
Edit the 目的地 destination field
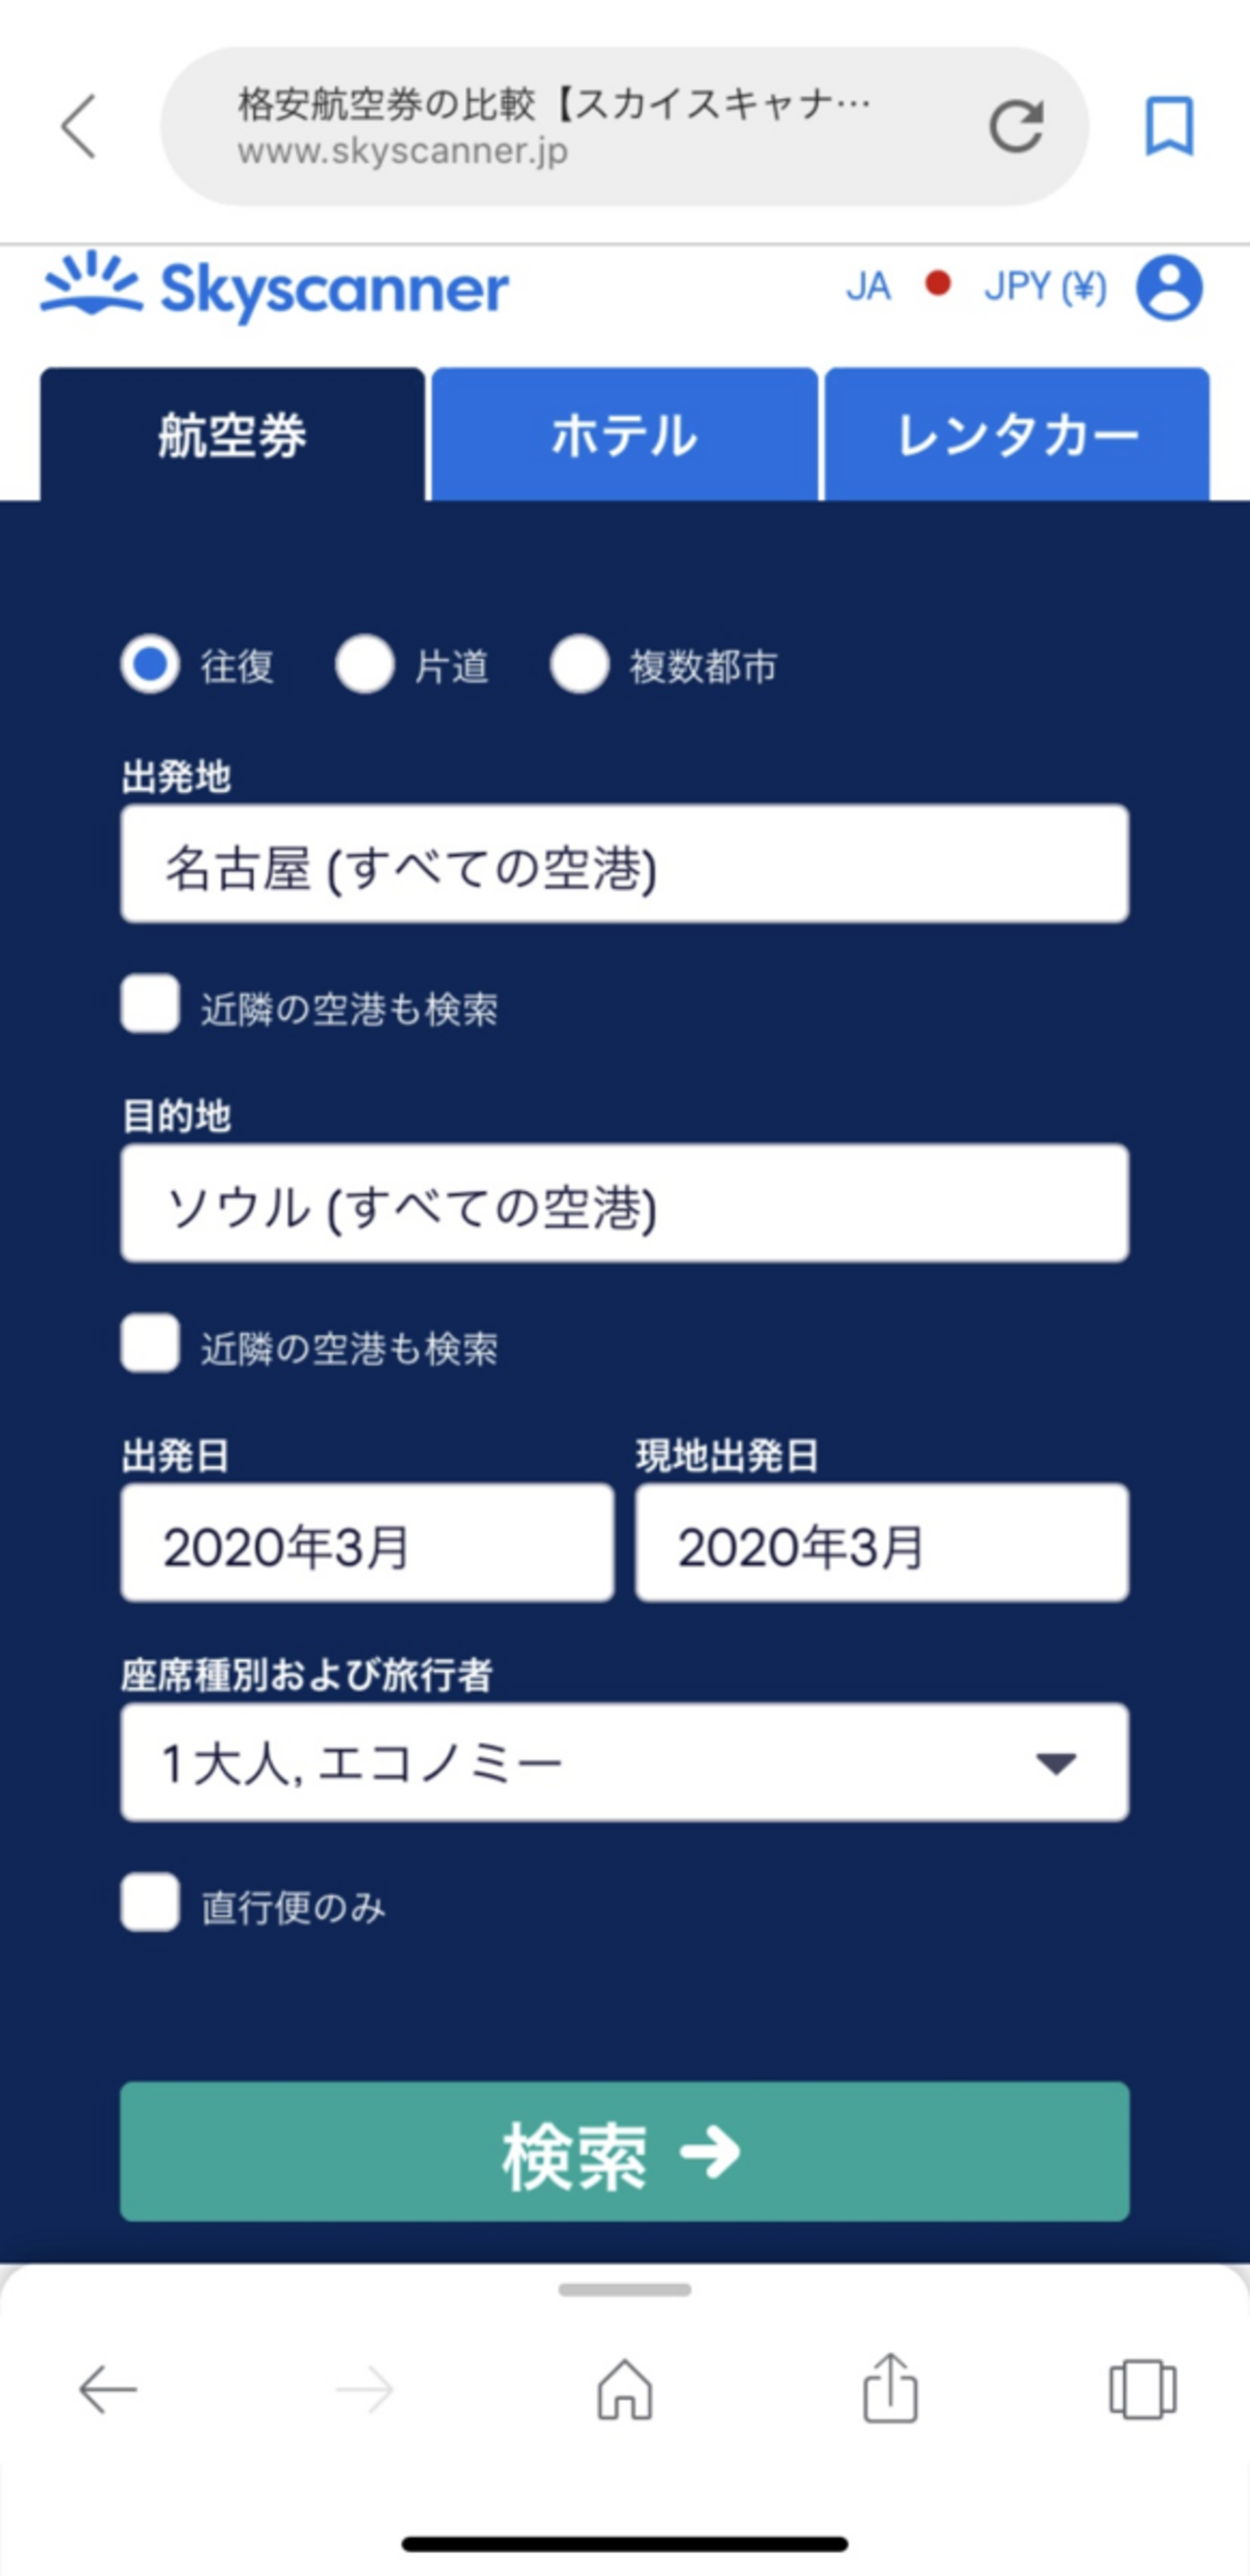(x=625, y=1204)
